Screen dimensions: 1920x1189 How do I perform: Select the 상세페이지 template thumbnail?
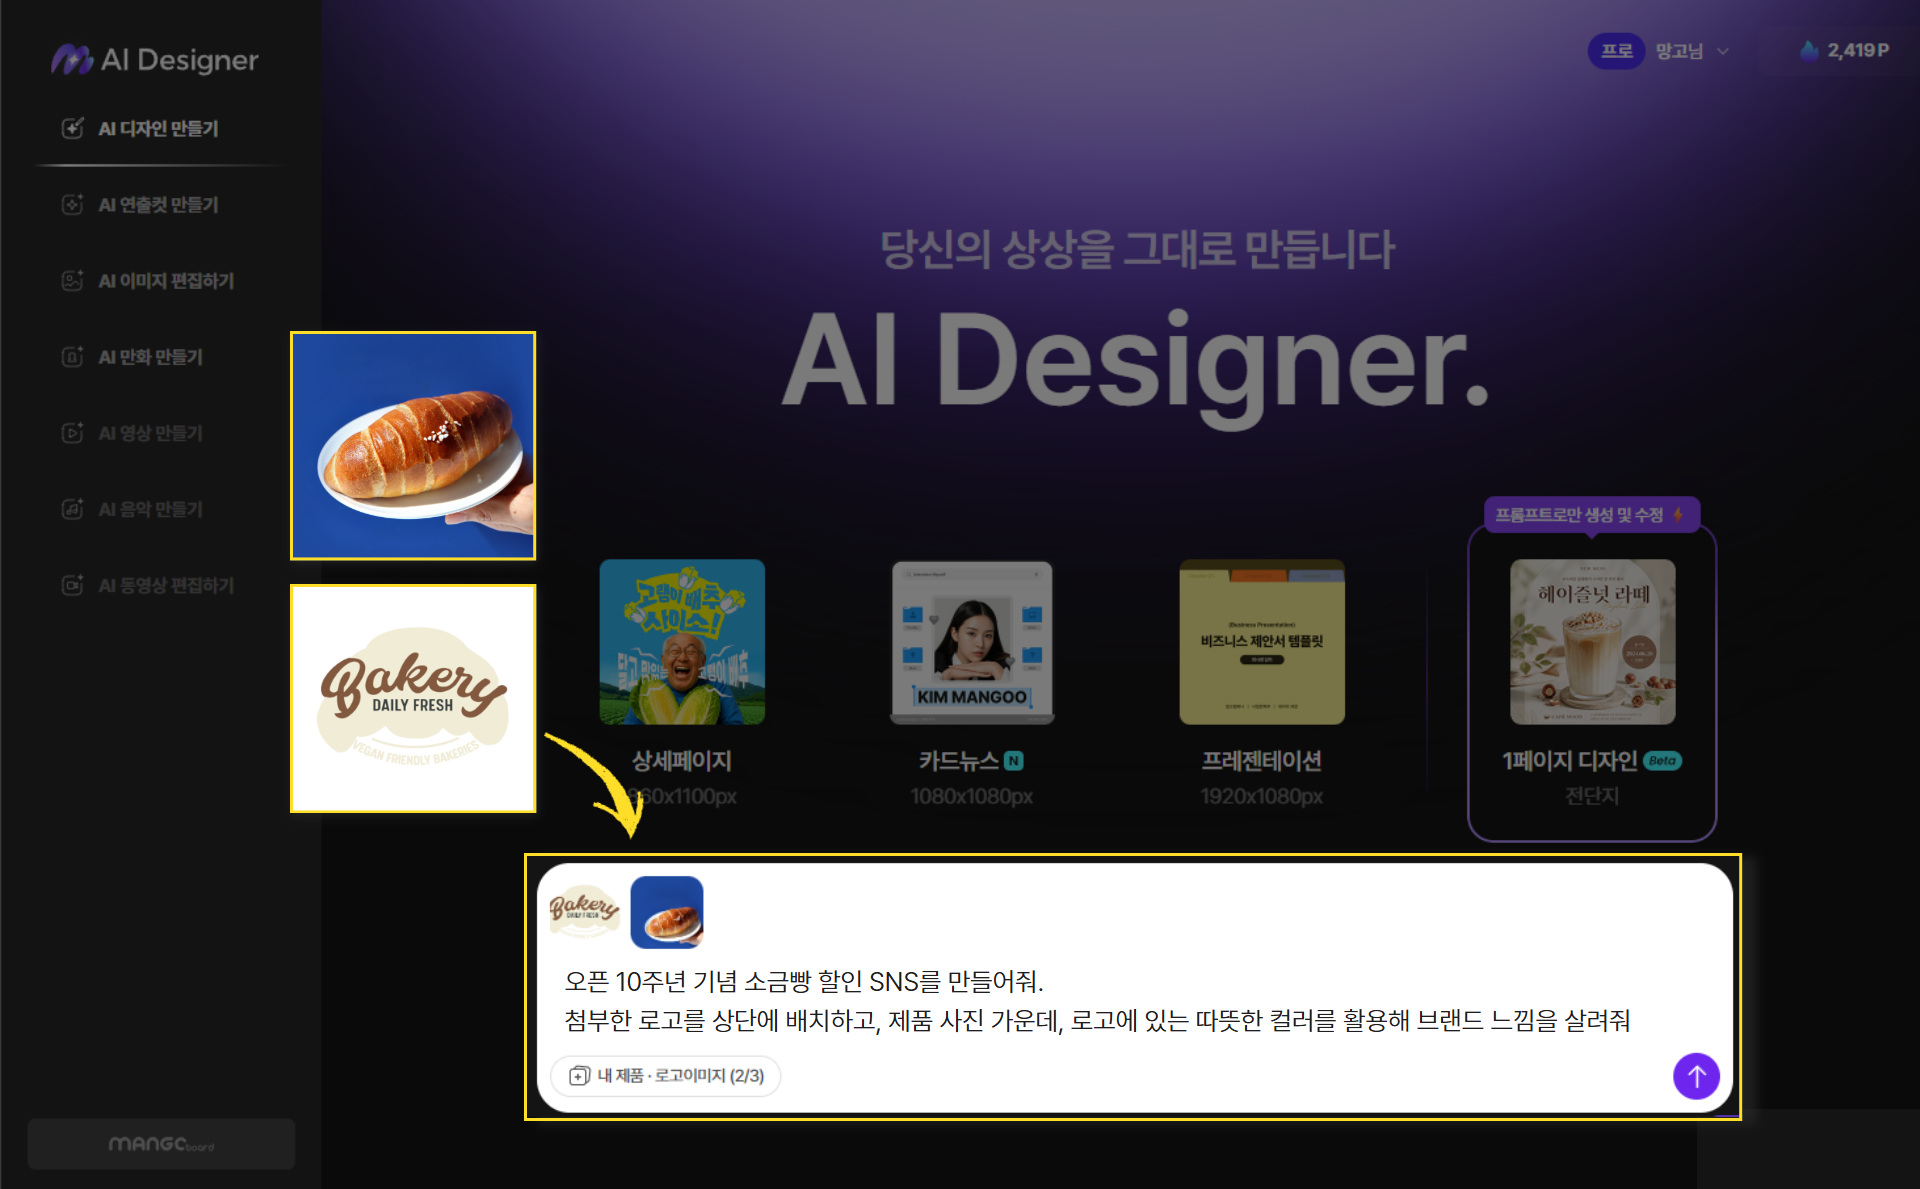(x=682, y=642)
